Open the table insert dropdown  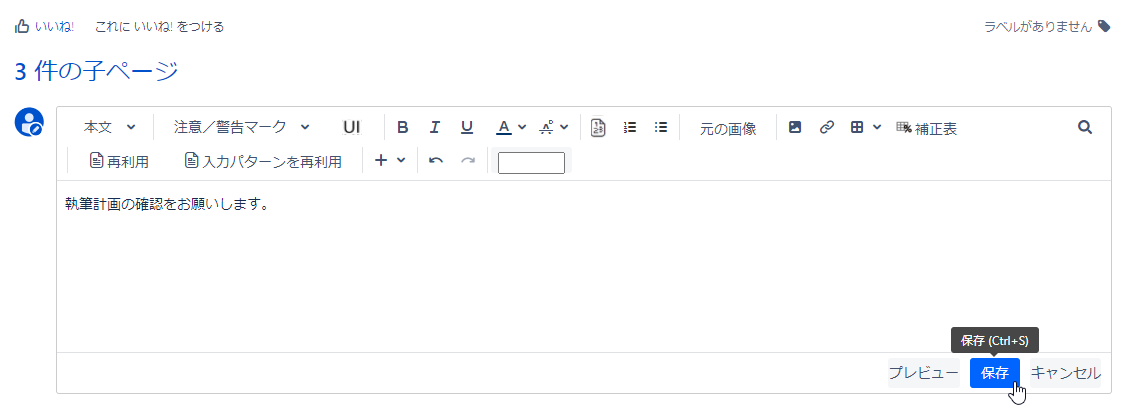click(866, 128)
